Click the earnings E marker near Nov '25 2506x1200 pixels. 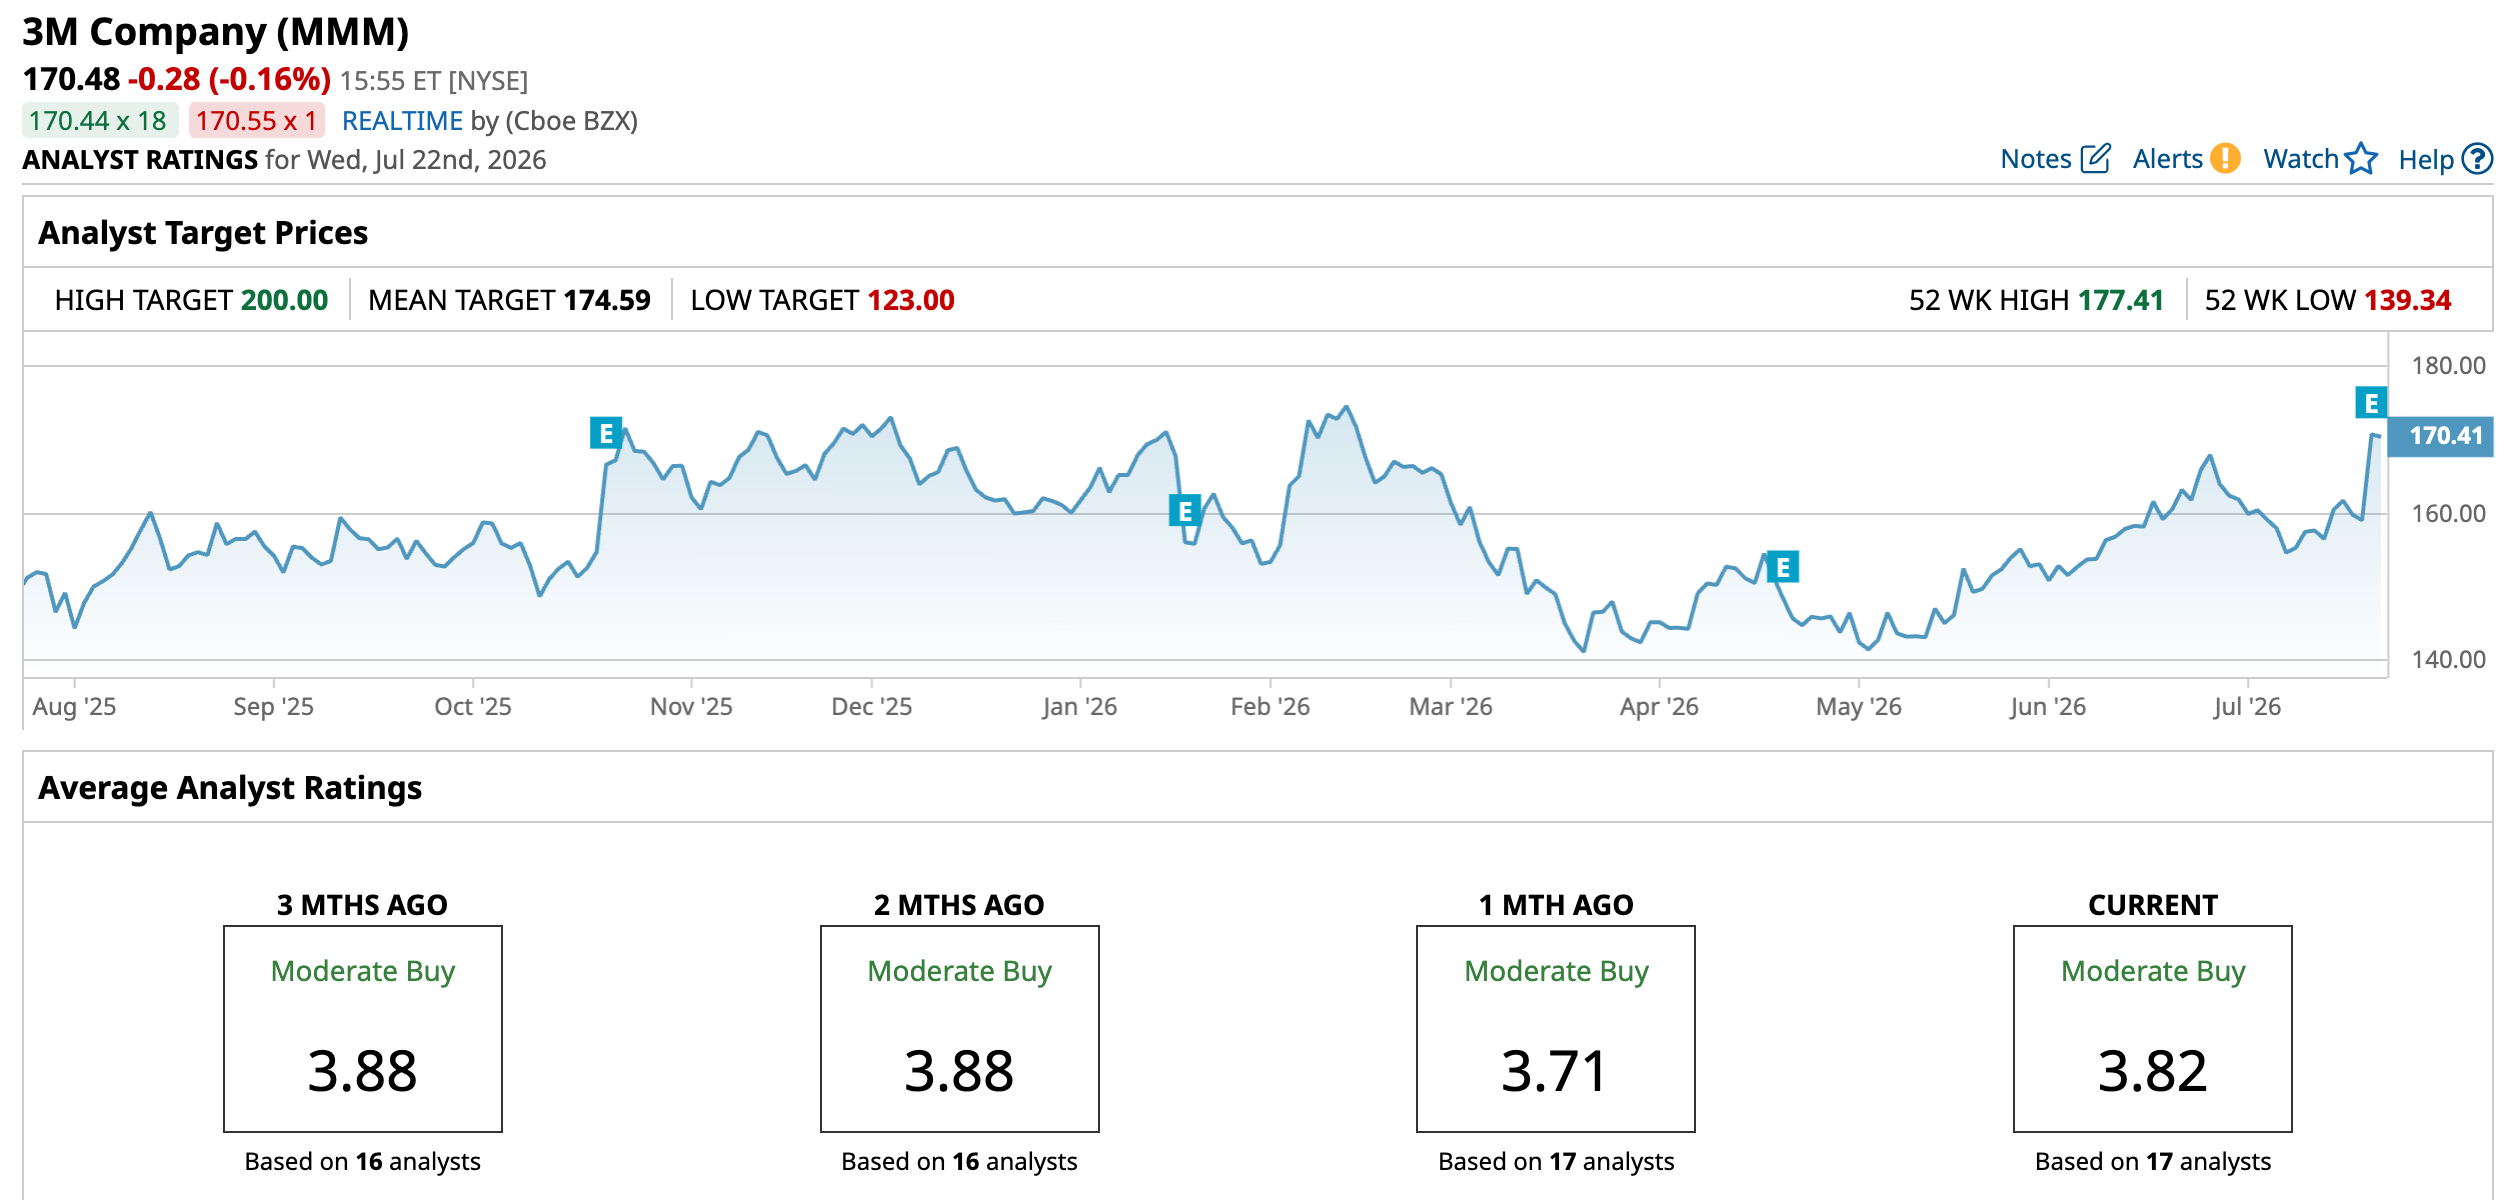606,433
